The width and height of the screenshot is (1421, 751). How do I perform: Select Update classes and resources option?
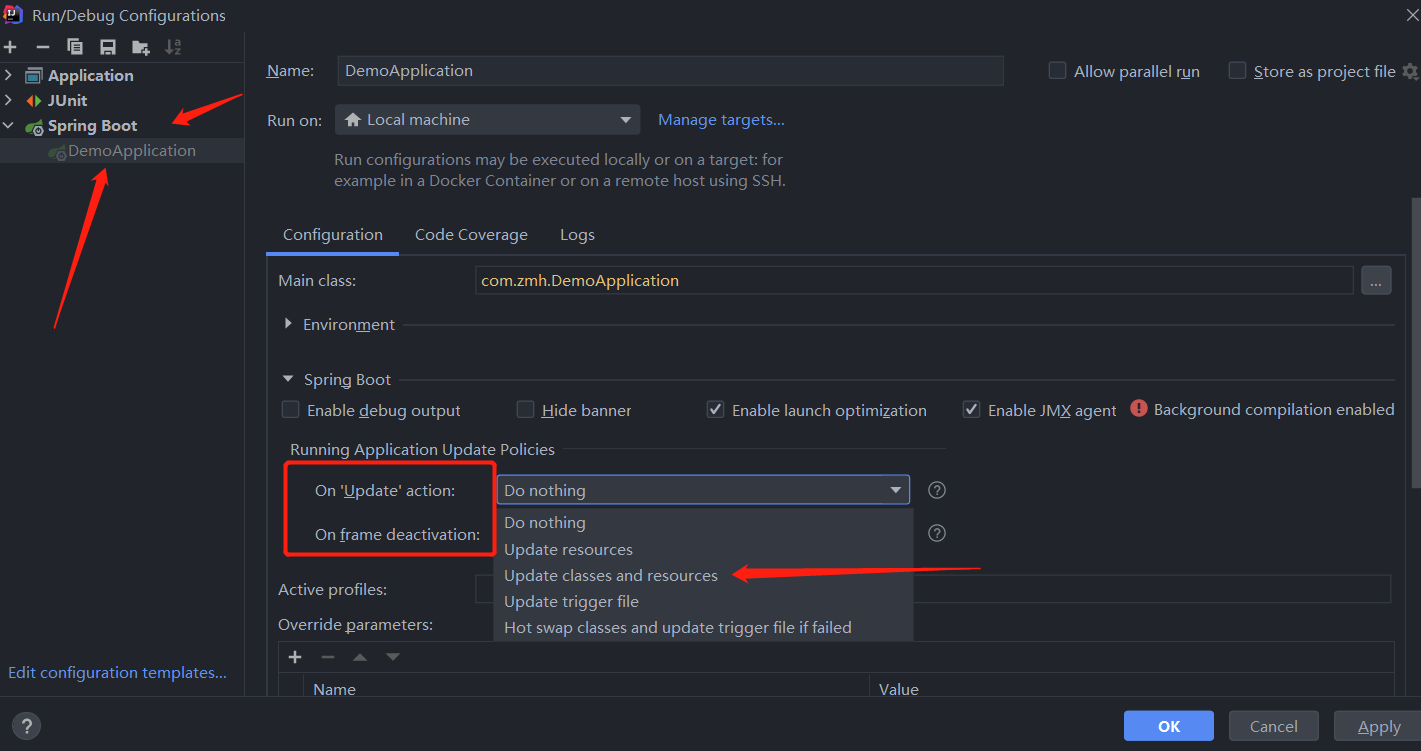(611, 575)
